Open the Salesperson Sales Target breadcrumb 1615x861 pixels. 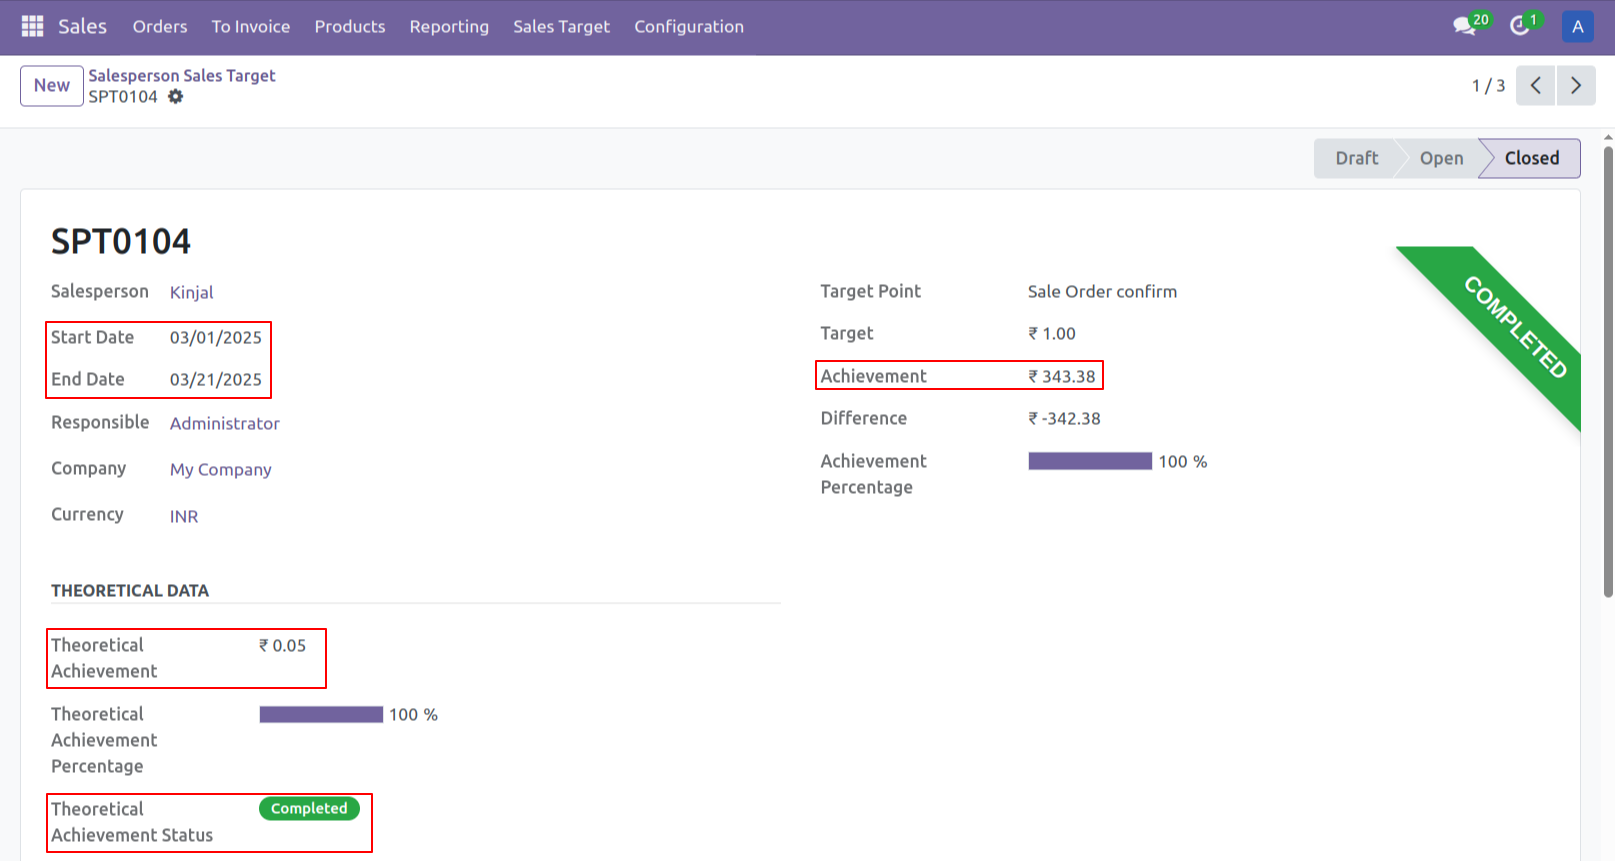pos(182,76)
